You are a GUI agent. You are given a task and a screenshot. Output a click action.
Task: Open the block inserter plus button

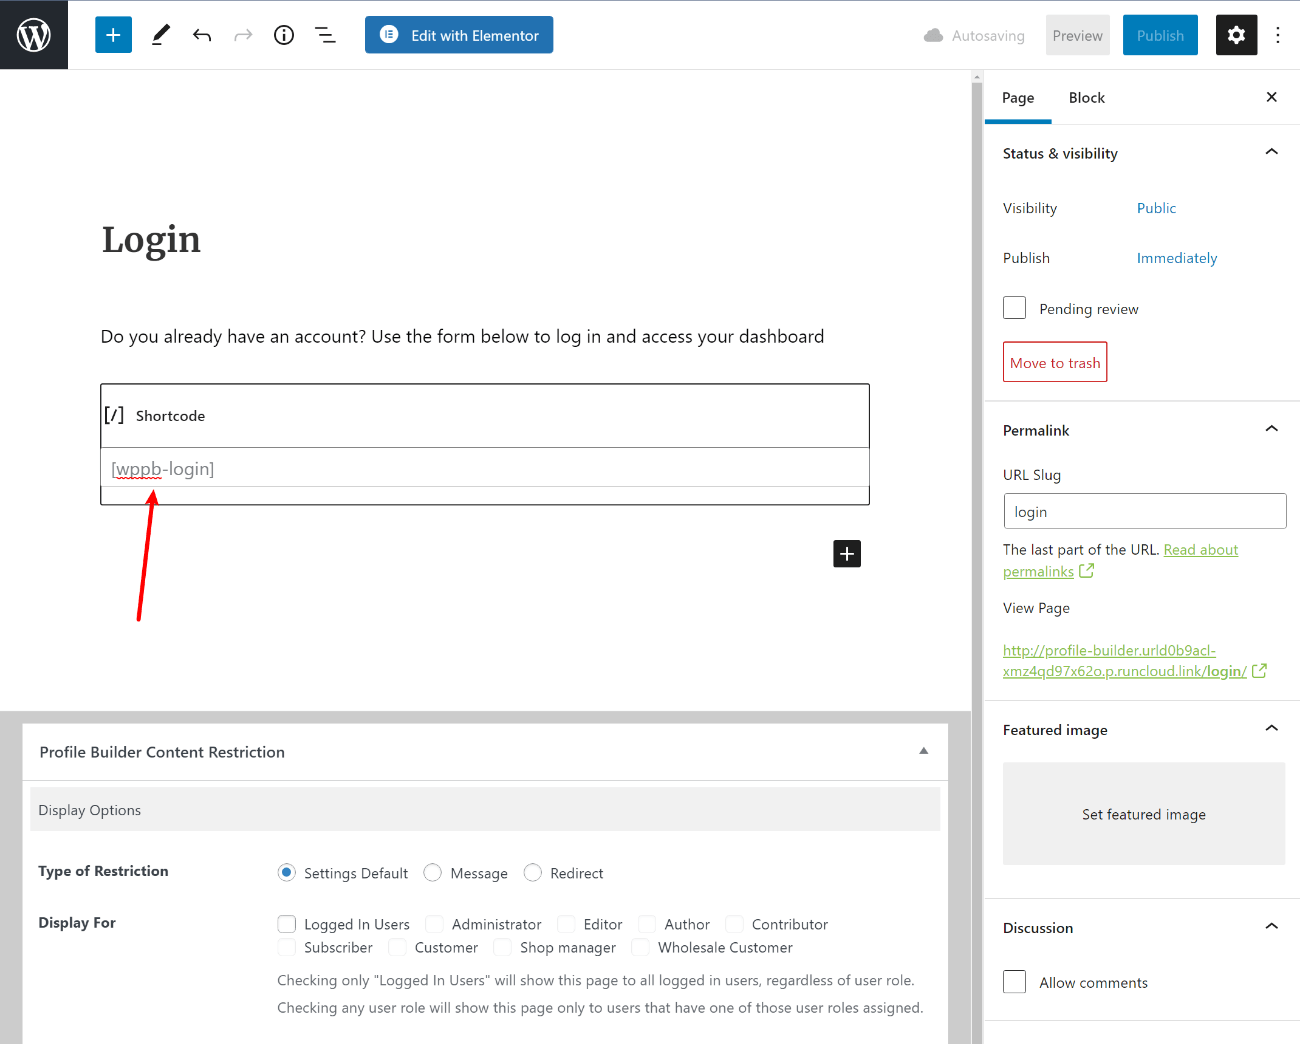click(113, 35)
